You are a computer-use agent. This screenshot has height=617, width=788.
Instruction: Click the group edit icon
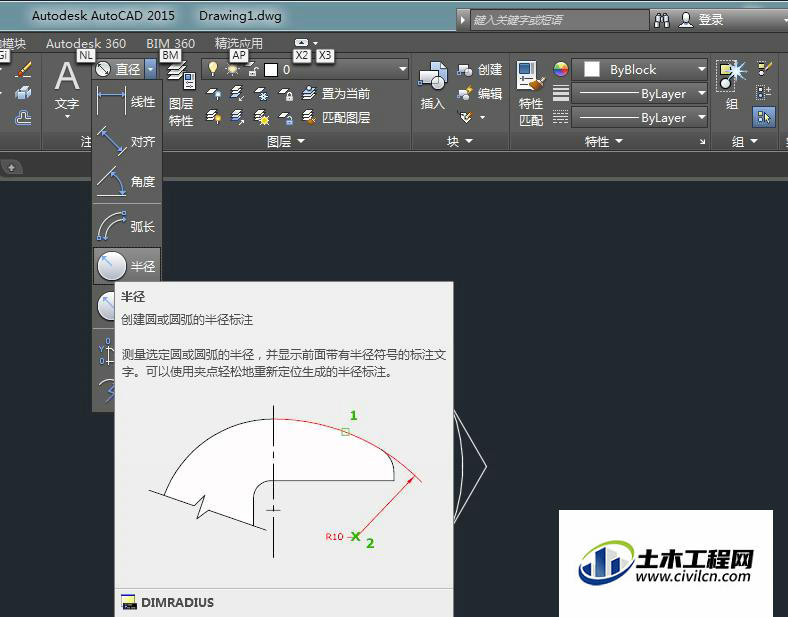[764, 92]
